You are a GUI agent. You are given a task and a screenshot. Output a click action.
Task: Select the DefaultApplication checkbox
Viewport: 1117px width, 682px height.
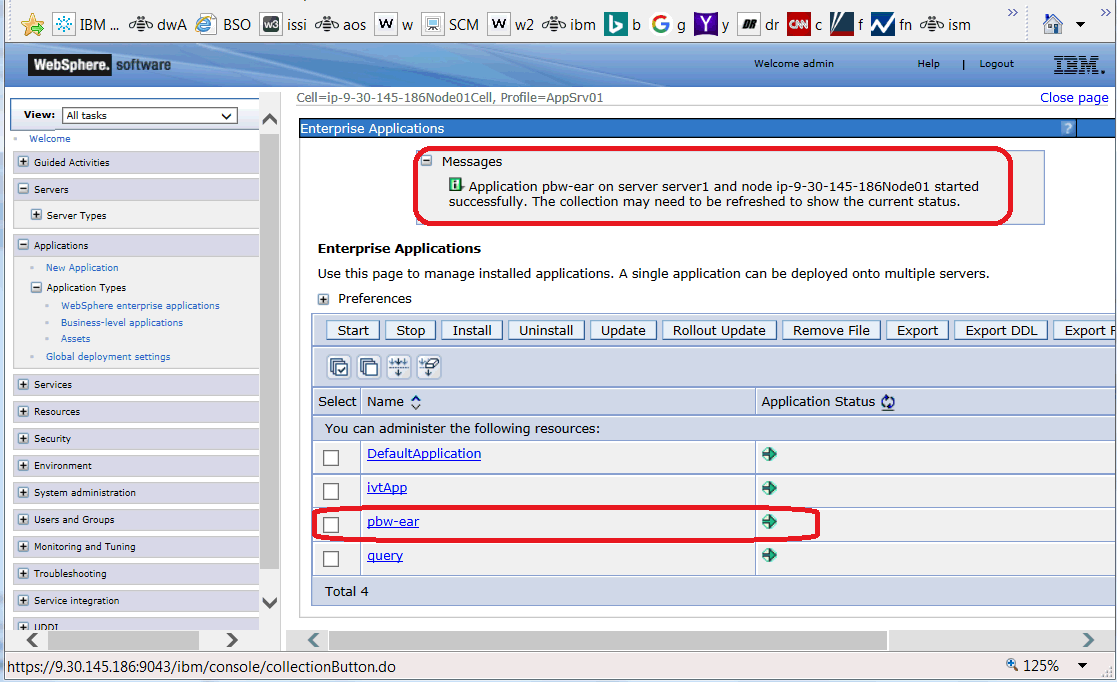tap(331, 458)
